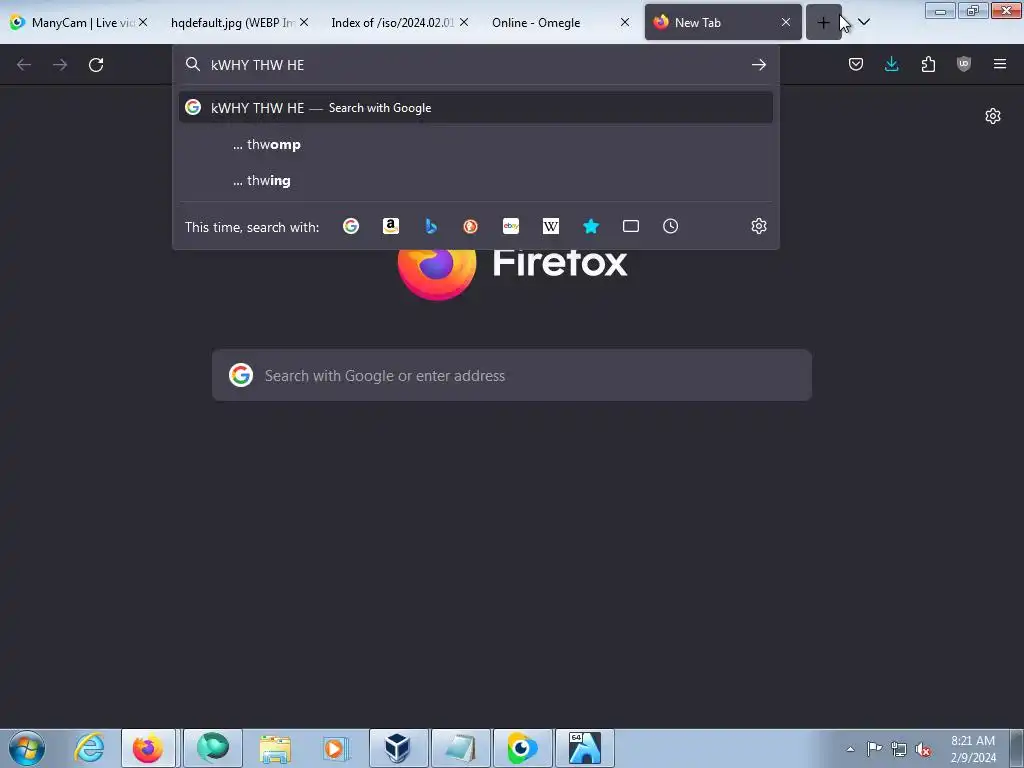This screenshot has width=1024, height=768.
Task: Click the address bar text field
Action: [x=473, y=65]
